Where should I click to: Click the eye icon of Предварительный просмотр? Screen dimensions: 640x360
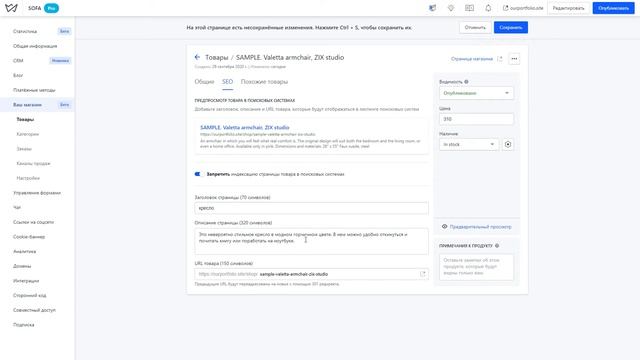pyautogui.click(x=444, y=227)
